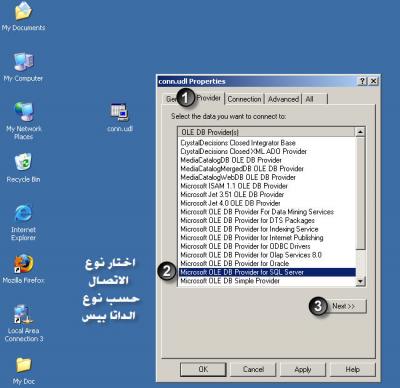Click the Help button

(x=352, y=369)
